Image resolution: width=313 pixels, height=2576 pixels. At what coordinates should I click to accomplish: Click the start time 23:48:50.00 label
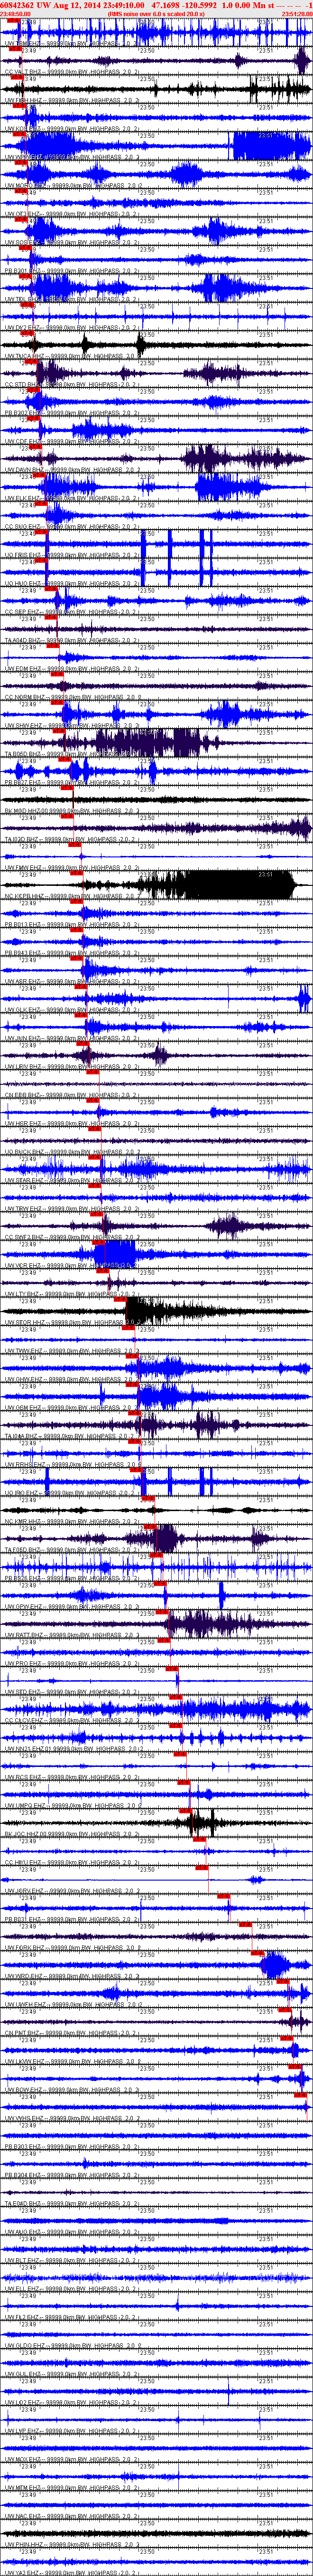(x=16, y=14)
